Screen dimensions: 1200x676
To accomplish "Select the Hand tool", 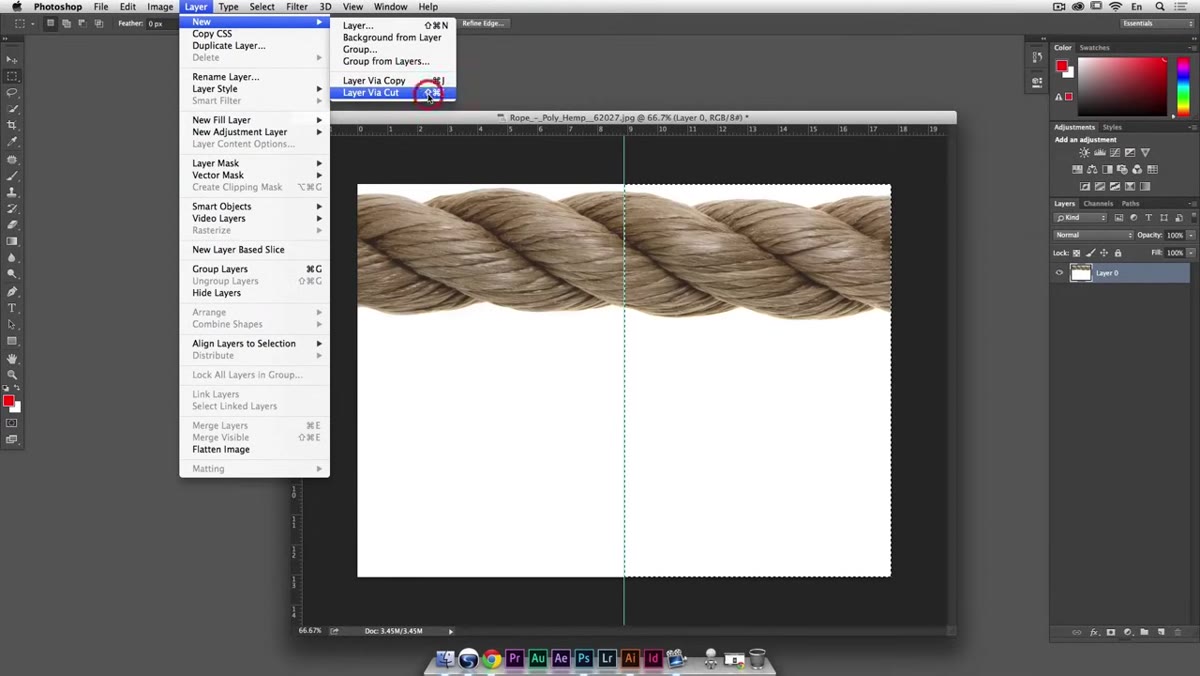I will [x=12, y=358].
